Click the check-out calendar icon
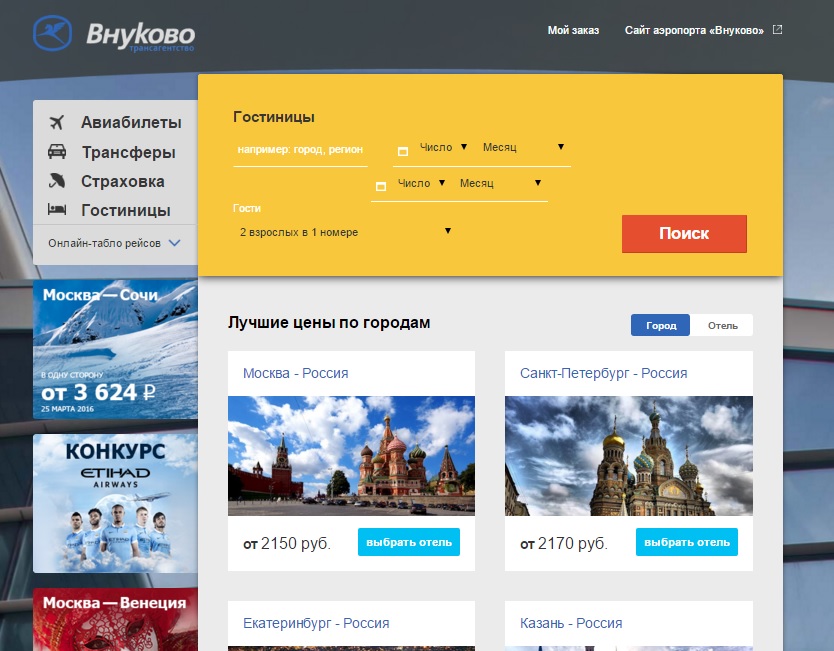Viewport: 834px width, 651px height. click(381, 187)
